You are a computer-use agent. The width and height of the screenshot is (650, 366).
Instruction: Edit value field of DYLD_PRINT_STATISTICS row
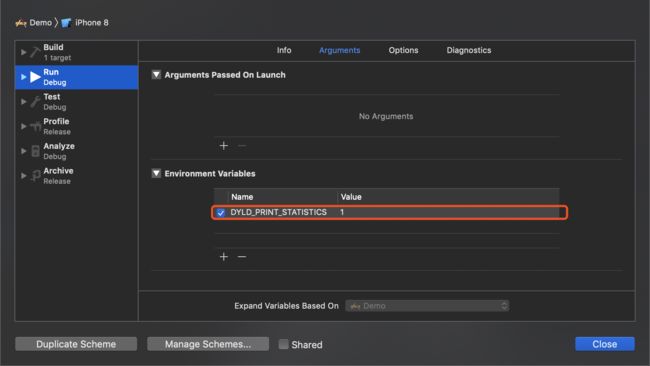(448, 212)
